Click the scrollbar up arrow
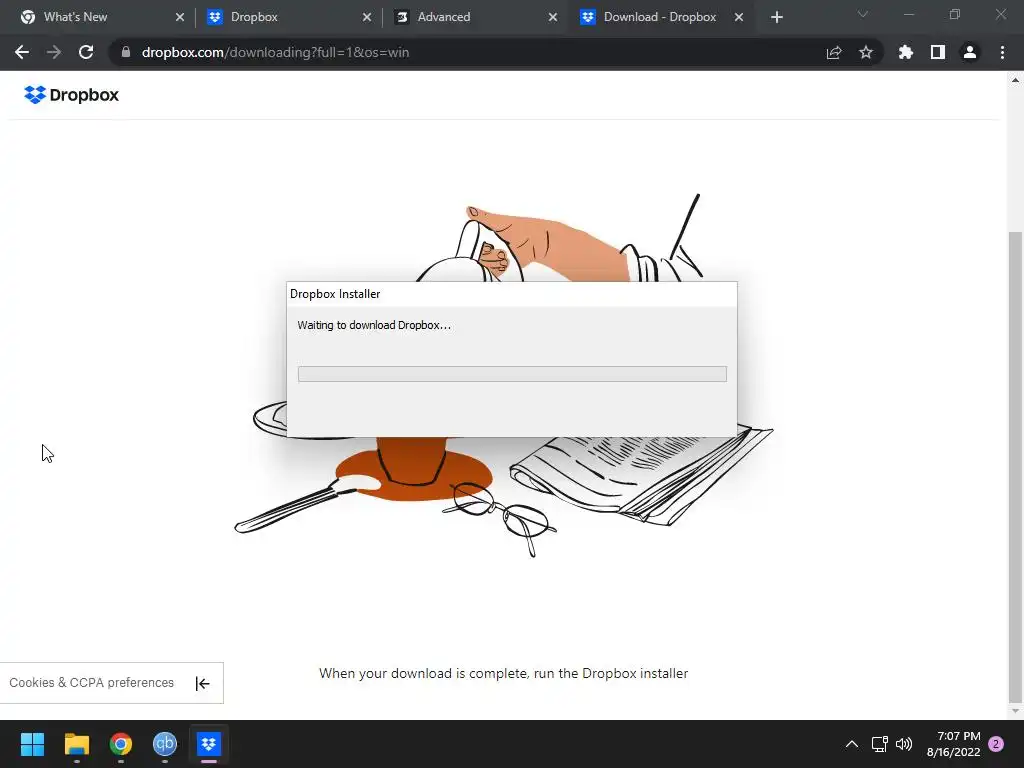Viewport: 1024px width, 768px height. (1015, 80)
